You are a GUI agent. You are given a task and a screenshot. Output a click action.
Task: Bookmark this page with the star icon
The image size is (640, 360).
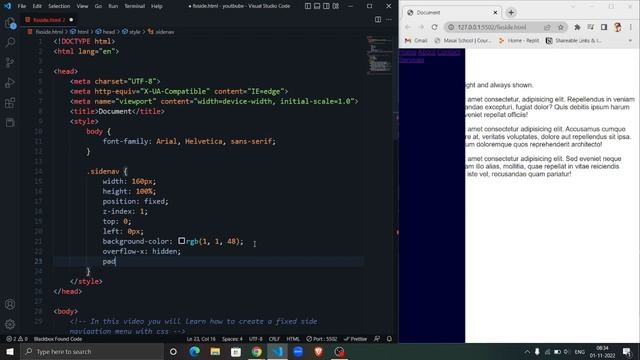[x=561, y=27]
